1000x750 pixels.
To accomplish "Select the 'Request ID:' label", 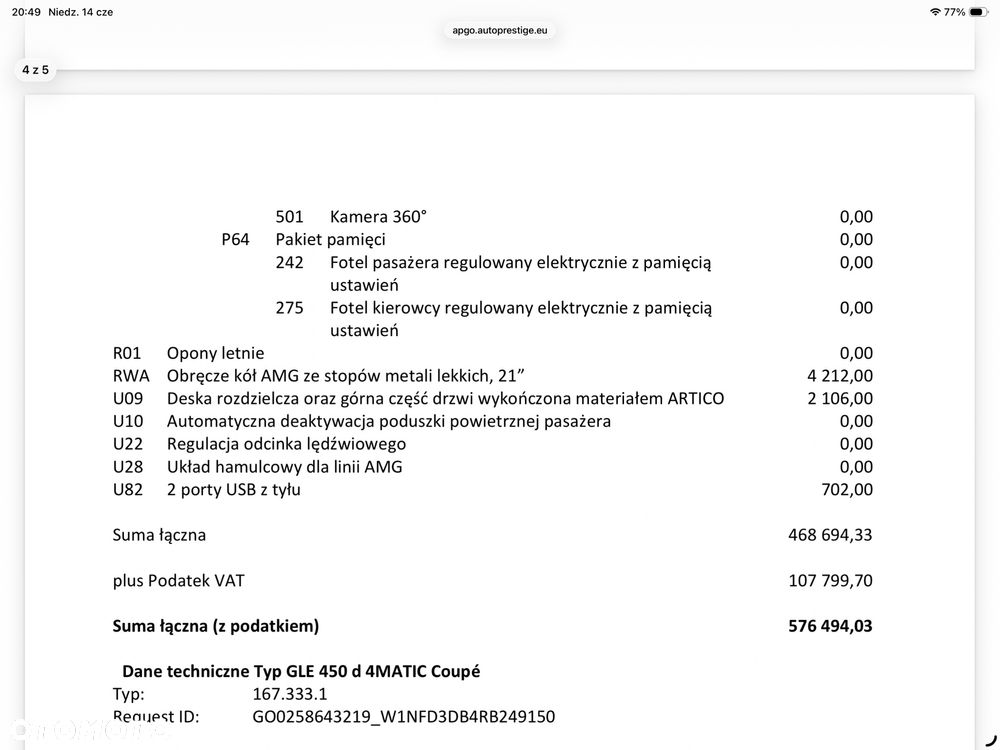I will click(156, 717).
